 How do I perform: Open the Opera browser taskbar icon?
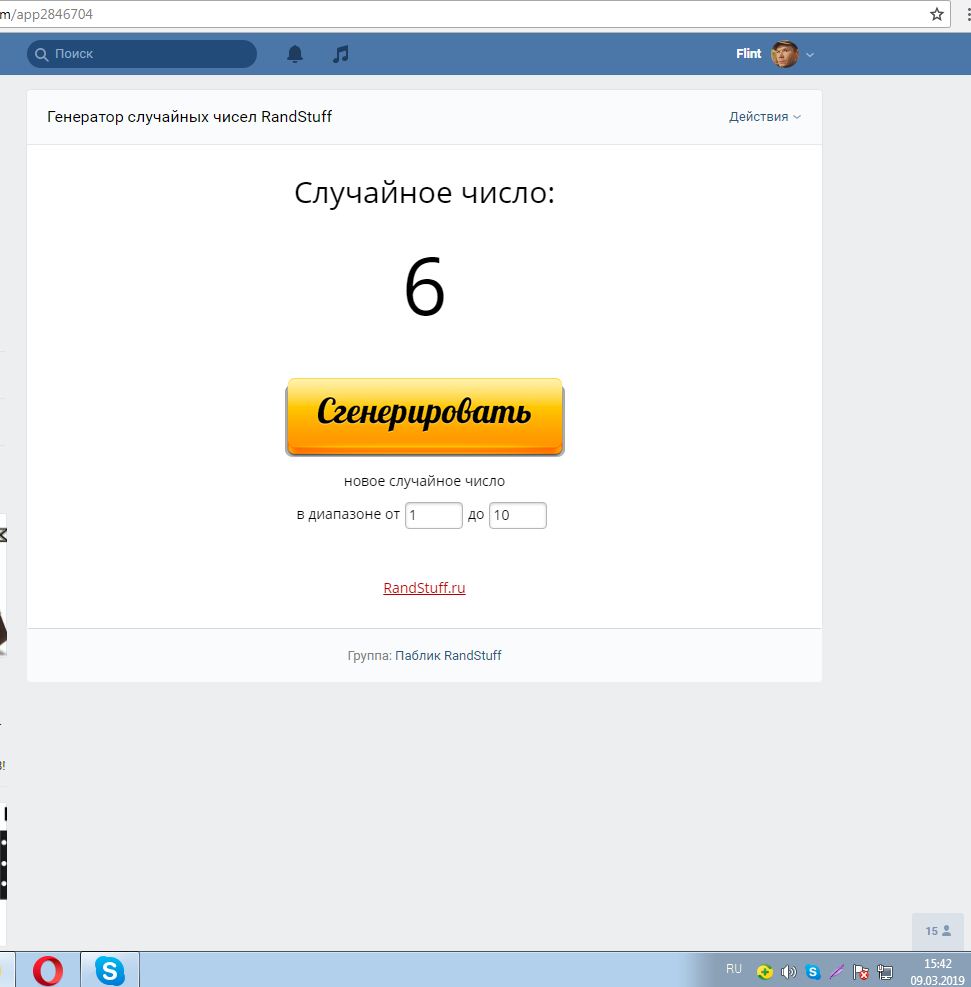coord(48,970)
